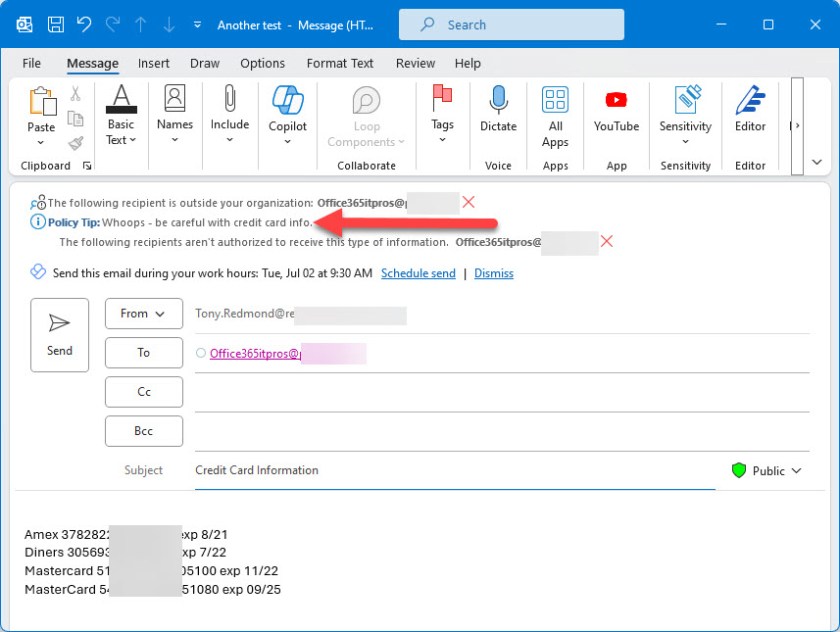This screenshot has width=840, height=632.
Task: Click the Save icon in title bar
Action: (x=56, y=25)
